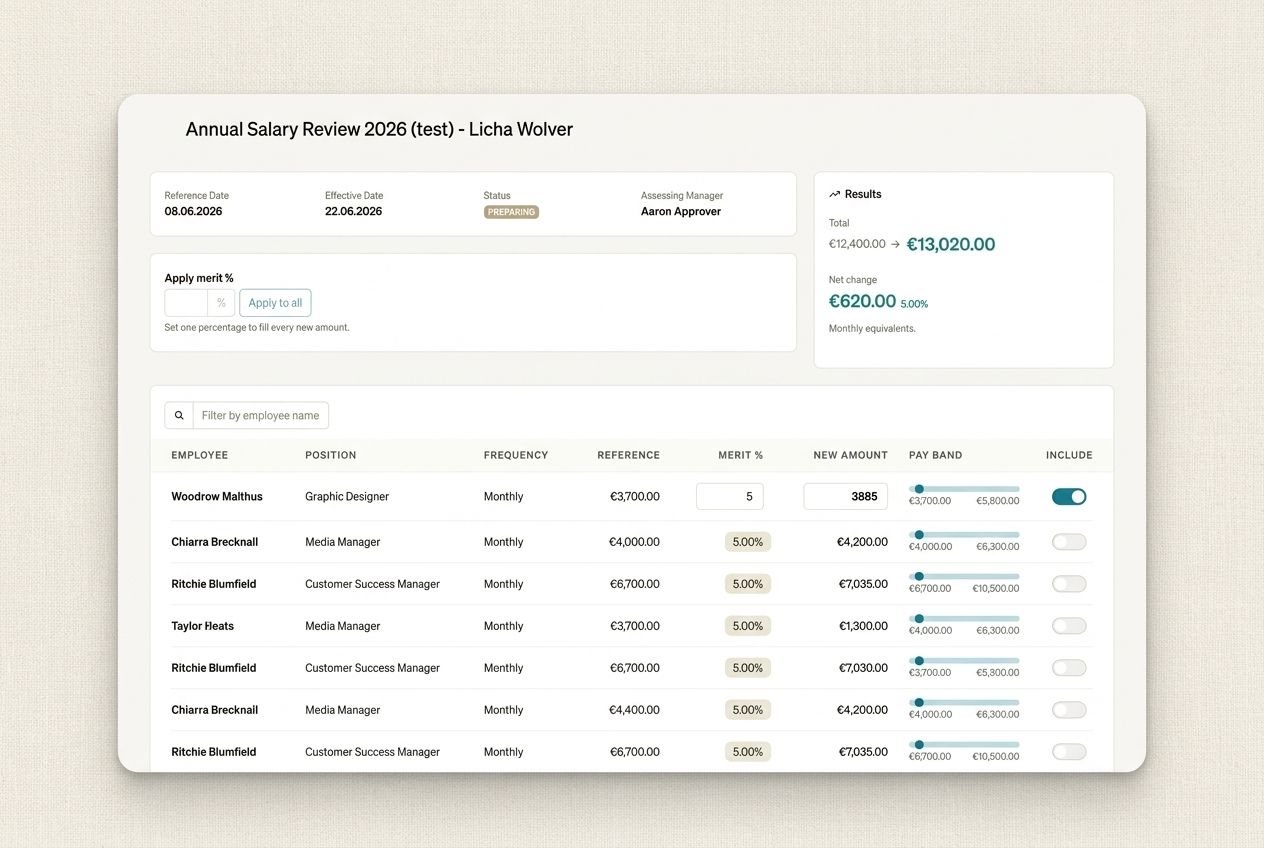Enable Include toggle for Chiarra Brecknall €4,000.00 row
Viewport: 1264px width, 848px height.
coord(1069,542)
